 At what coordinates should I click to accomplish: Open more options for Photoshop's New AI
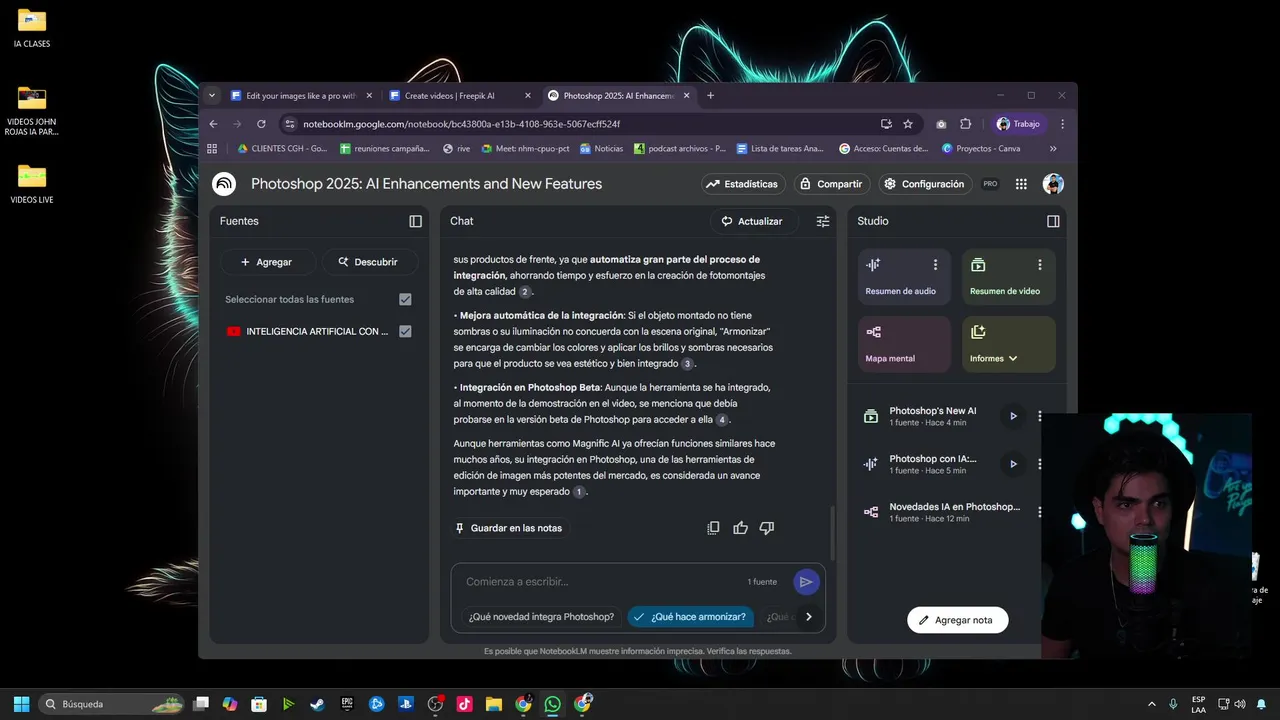tap(1039, 416)
